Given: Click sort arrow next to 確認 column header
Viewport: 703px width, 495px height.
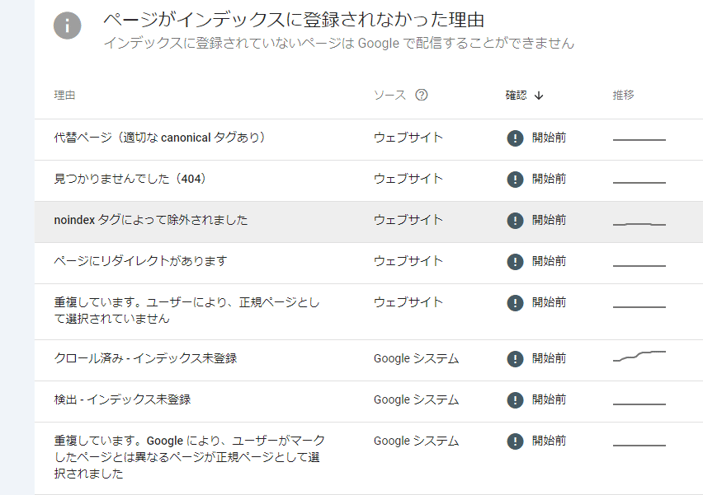Looking at the screenshot, I should (539, 96).
